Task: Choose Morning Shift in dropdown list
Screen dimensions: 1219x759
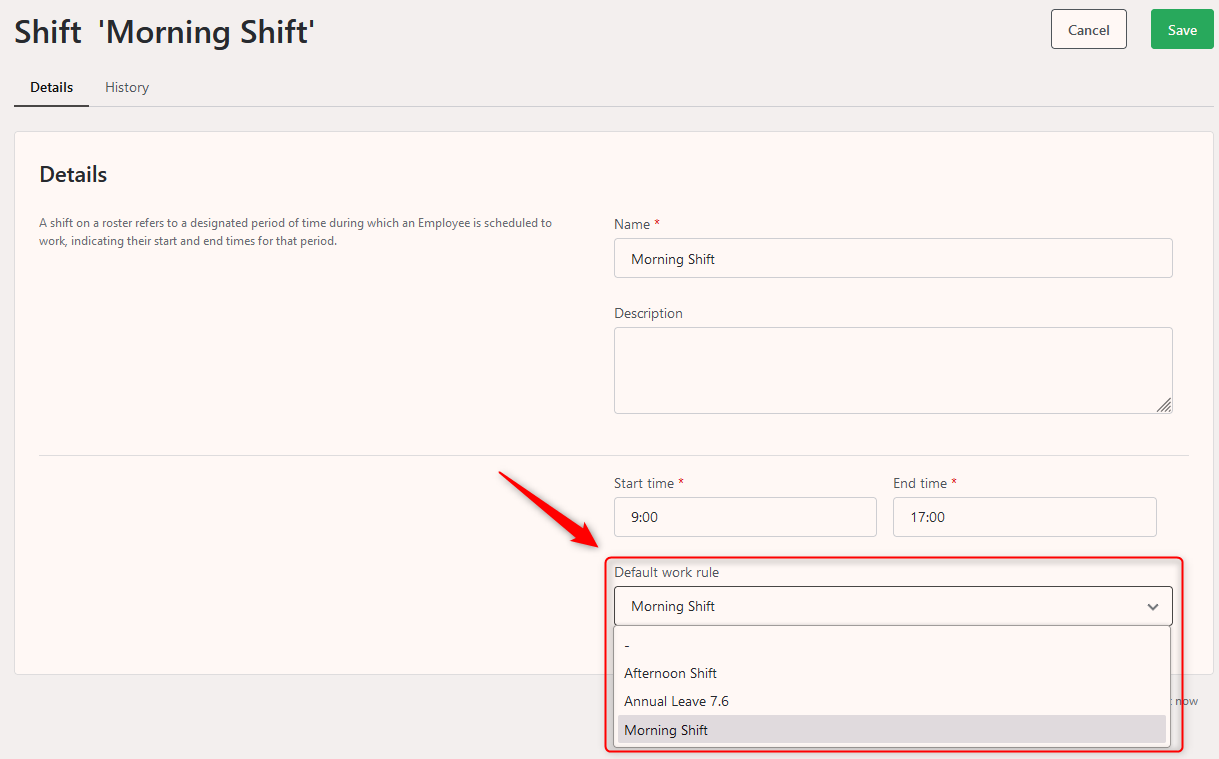Action: click(892, 730)
